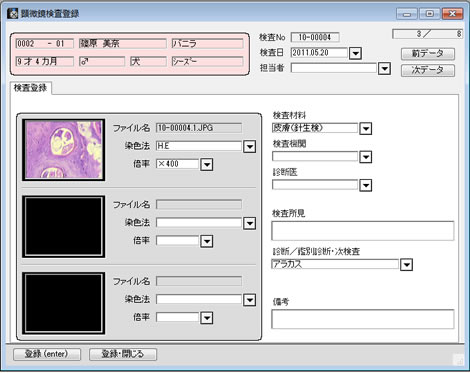Open the 診断医 dropdown arrow
470x373 pixels.
point(366,185)
